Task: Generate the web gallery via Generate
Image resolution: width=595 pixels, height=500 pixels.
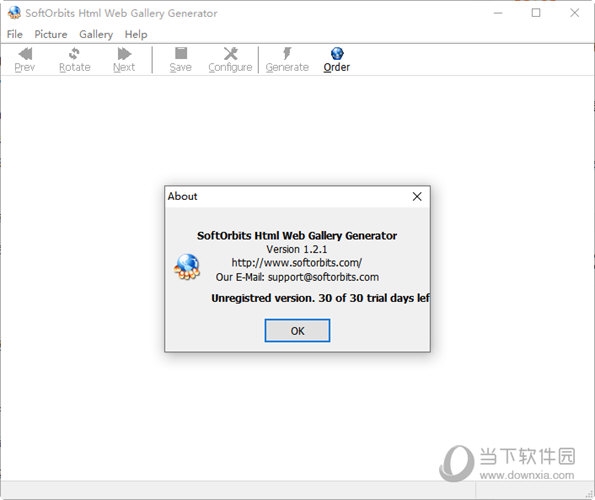Action: [287, 60]
